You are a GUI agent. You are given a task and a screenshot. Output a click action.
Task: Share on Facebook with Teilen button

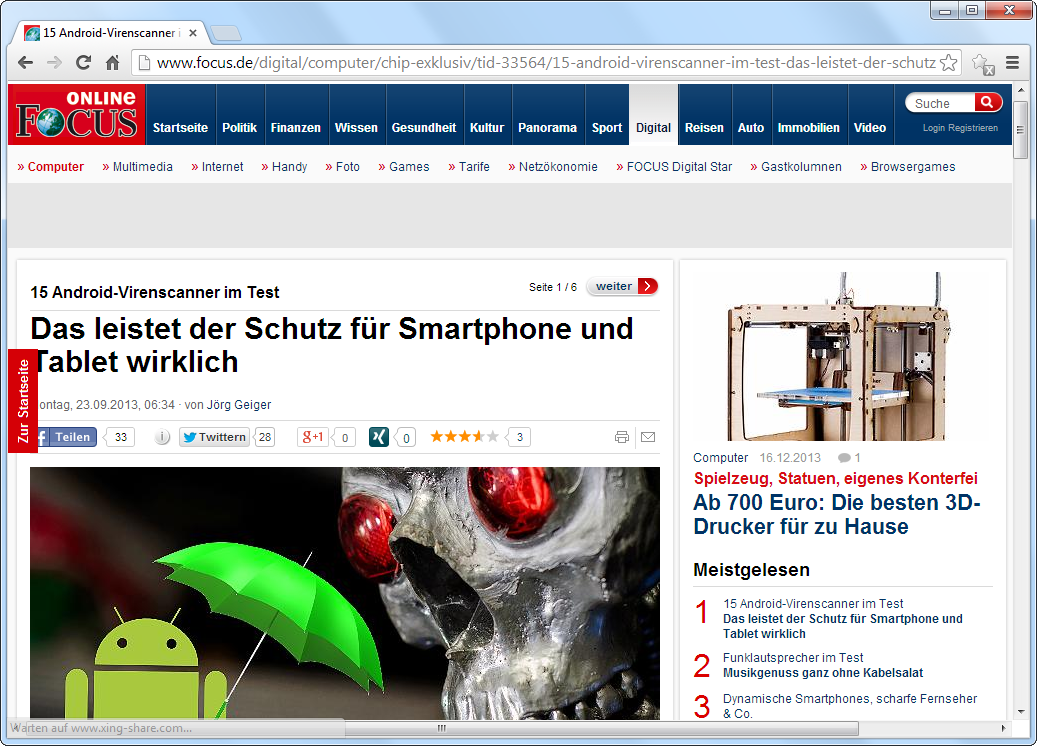tap(66, 437)
